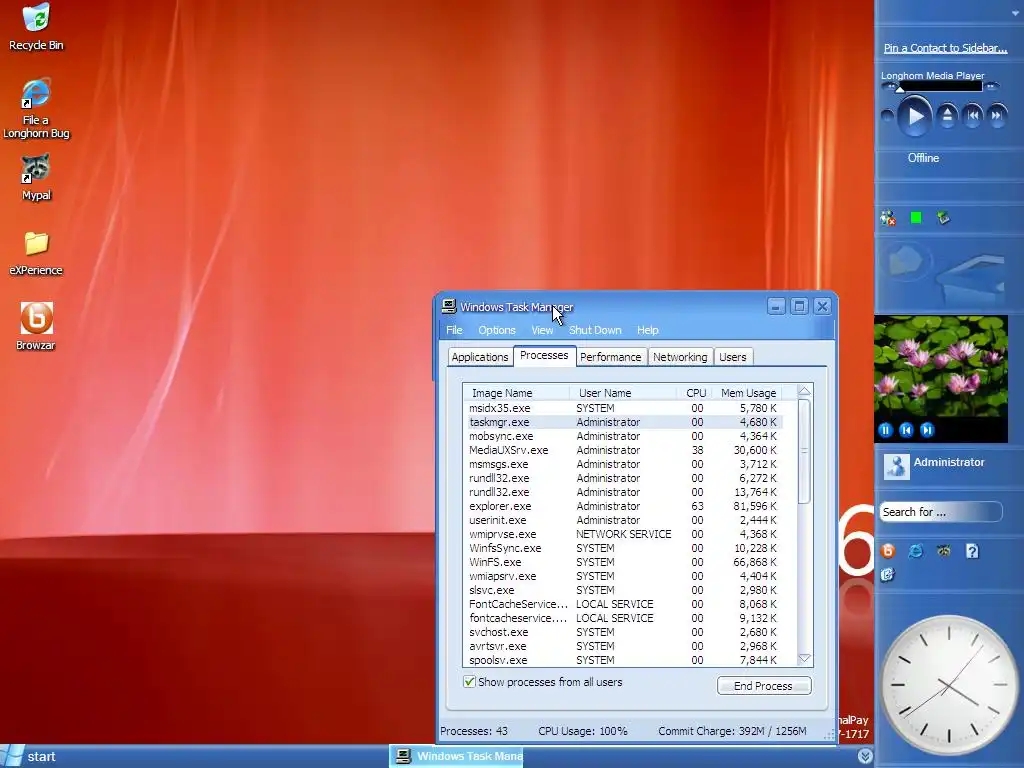Skip to previous track in Longhorn Media Player
The width and height of the screenshot is (1024, 768).
point(972,116)
